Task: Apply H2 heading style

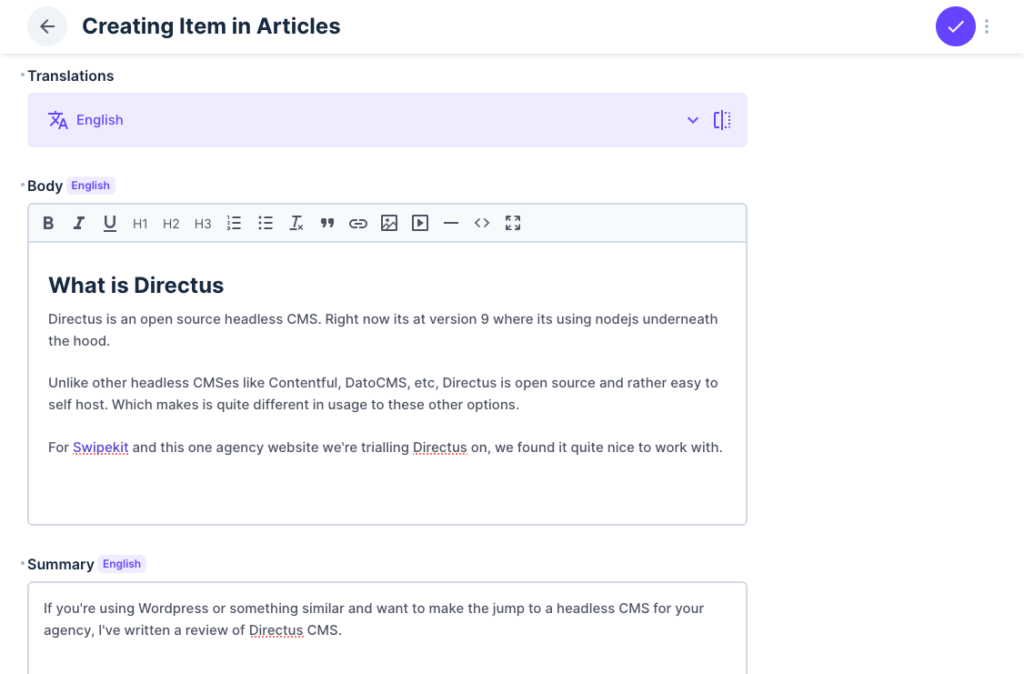Action: [x=171, y=223]
